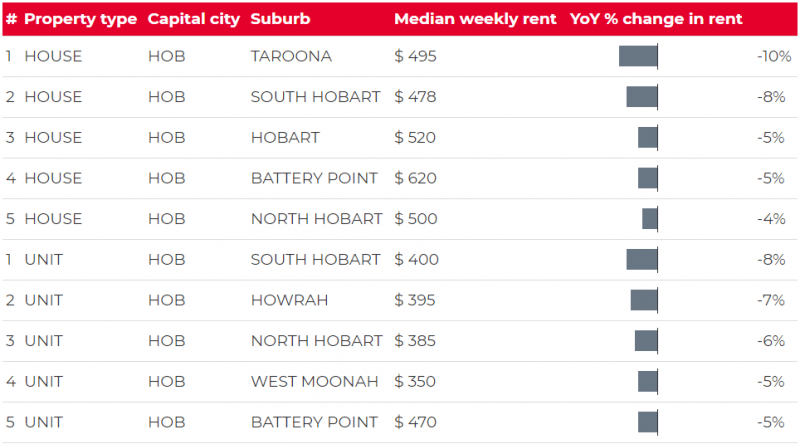Click the Suburb column header
800x444 pixels.
tap(280, 19)
